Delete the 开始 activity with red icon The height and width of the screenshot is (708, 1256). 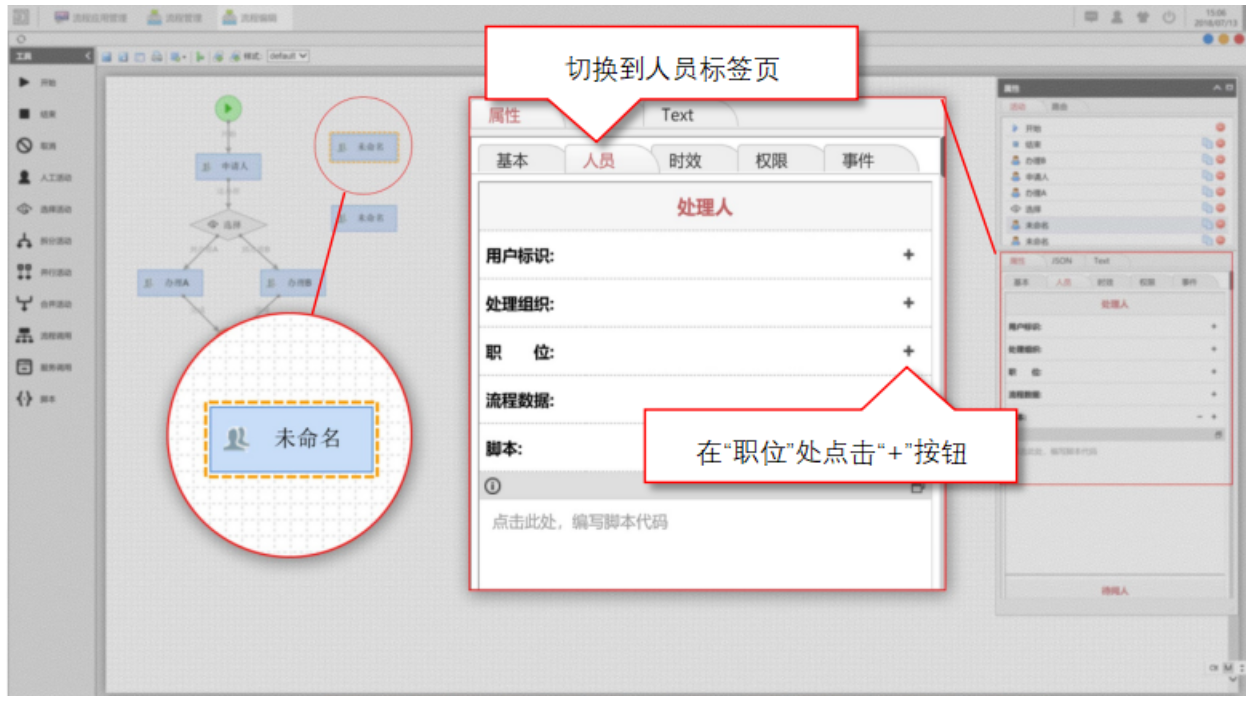(1220, 128)
